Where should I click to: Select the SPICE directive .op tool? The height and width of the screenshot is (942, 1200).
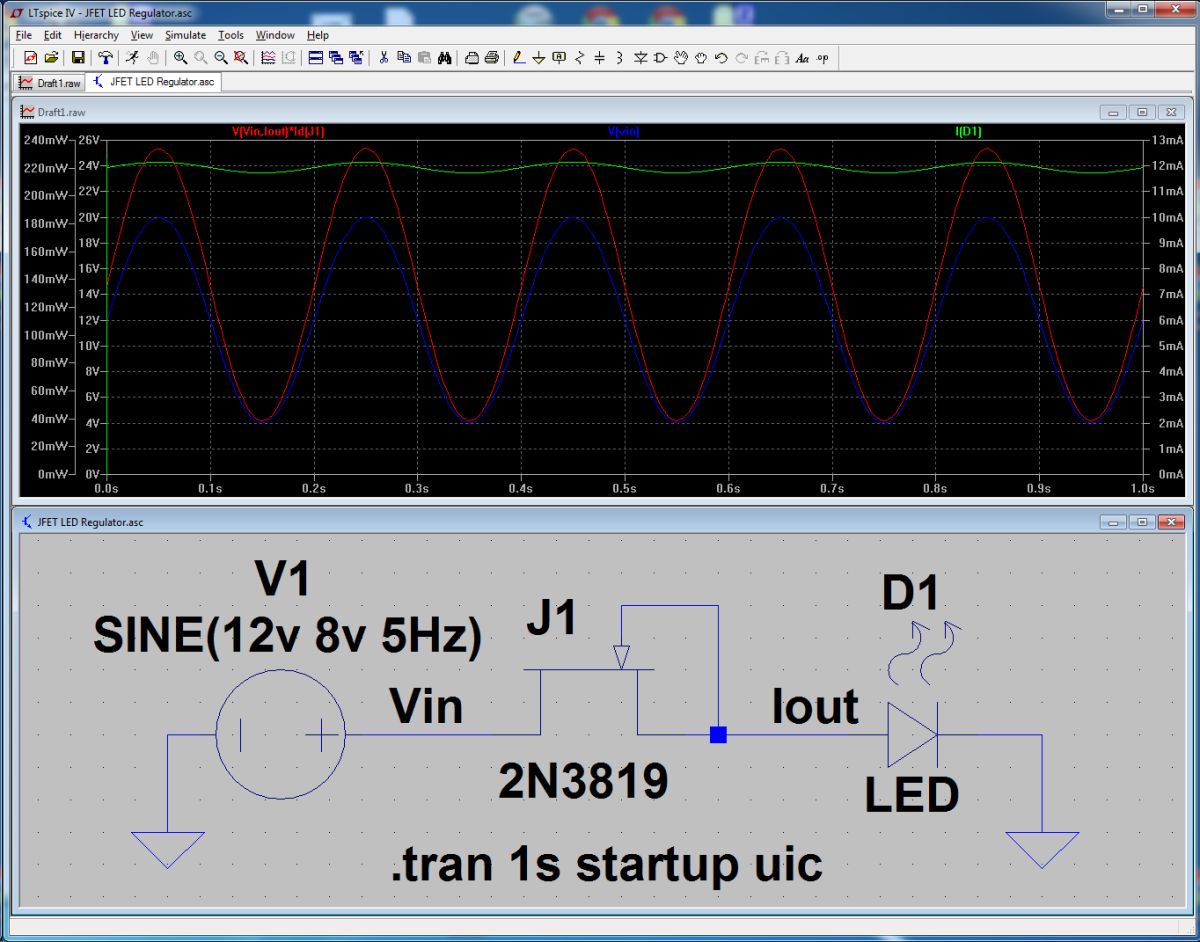(x=822, y=58)
